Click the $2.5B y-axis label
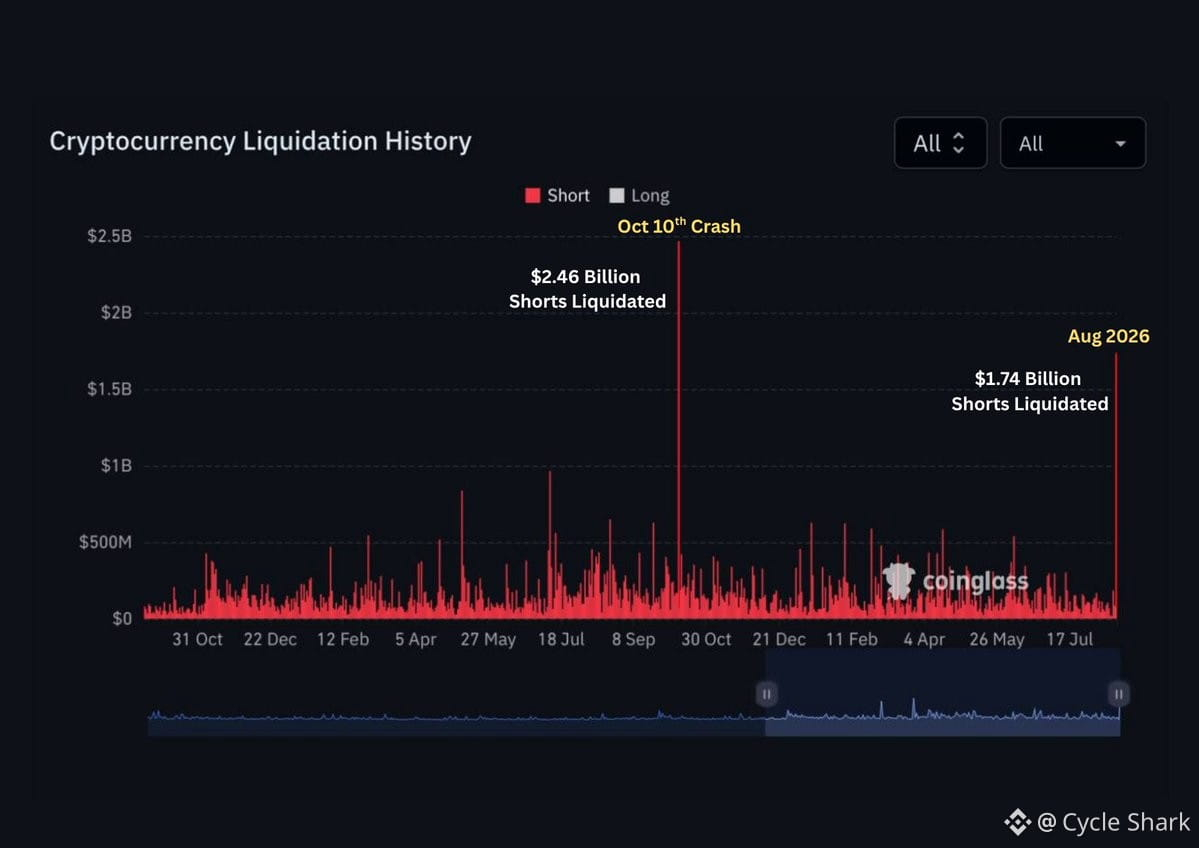 pyautogui.click(x=109, y=236)
